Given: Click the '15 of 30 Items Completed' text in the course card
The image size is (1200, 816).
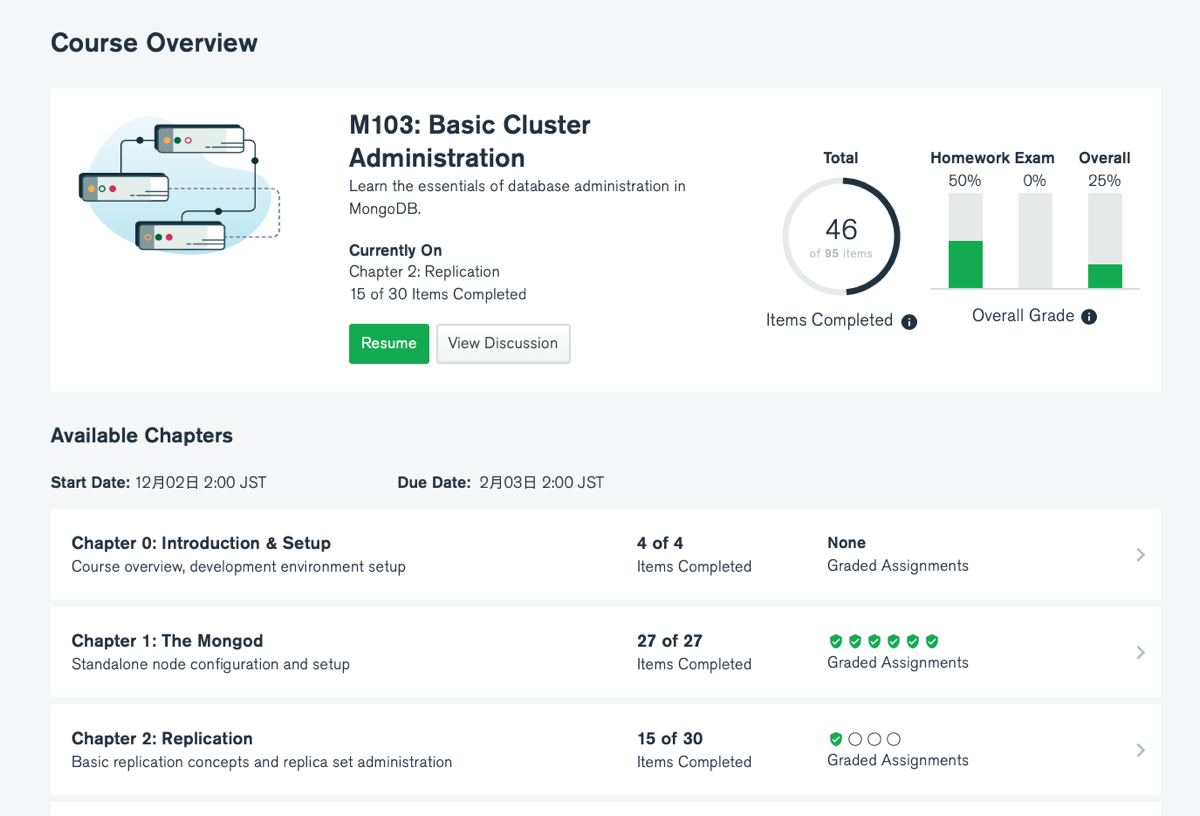Looking at the screenshot, I should coord(438,294).
